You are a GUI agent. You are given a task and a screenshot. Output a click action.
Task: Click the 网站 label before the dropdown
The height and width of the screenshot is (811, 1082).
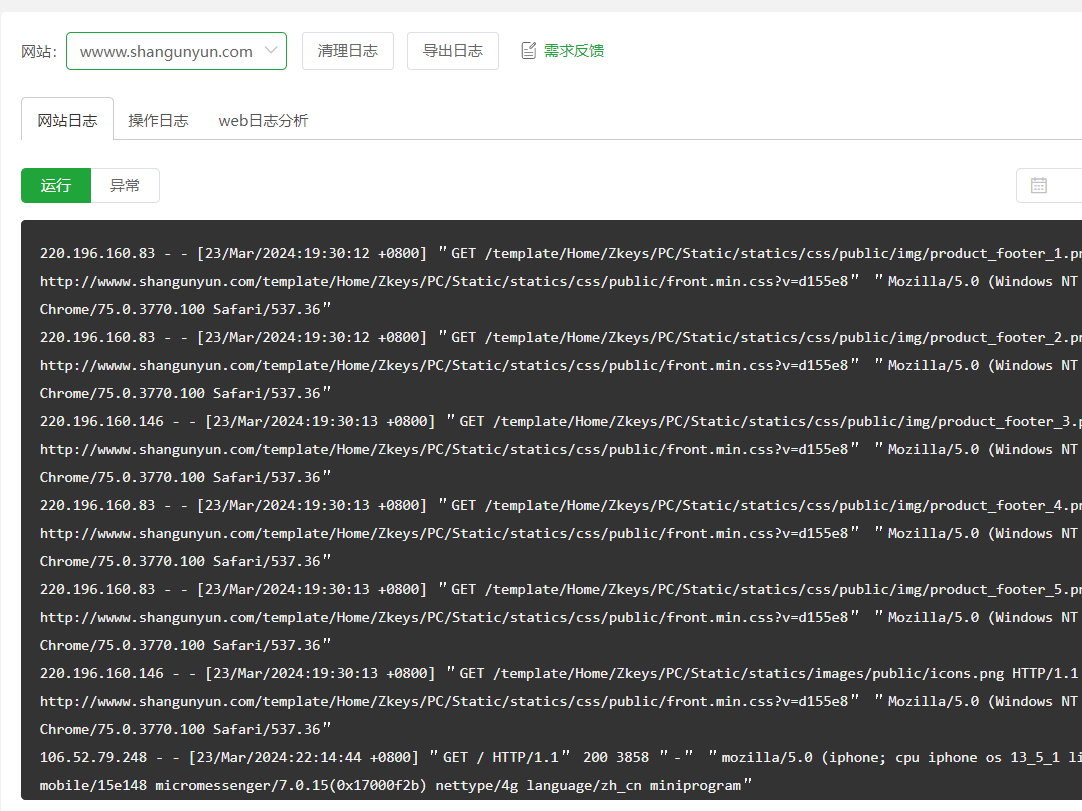38,52
